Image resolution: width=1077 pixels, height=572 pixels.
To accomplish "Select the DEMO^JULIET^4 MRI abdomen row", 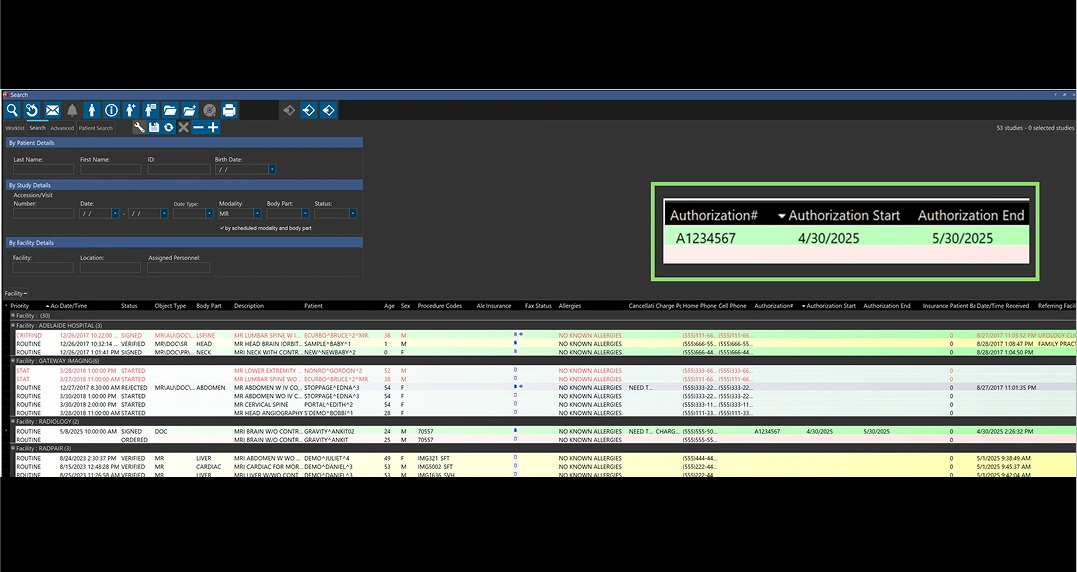I will pos(545,458).
